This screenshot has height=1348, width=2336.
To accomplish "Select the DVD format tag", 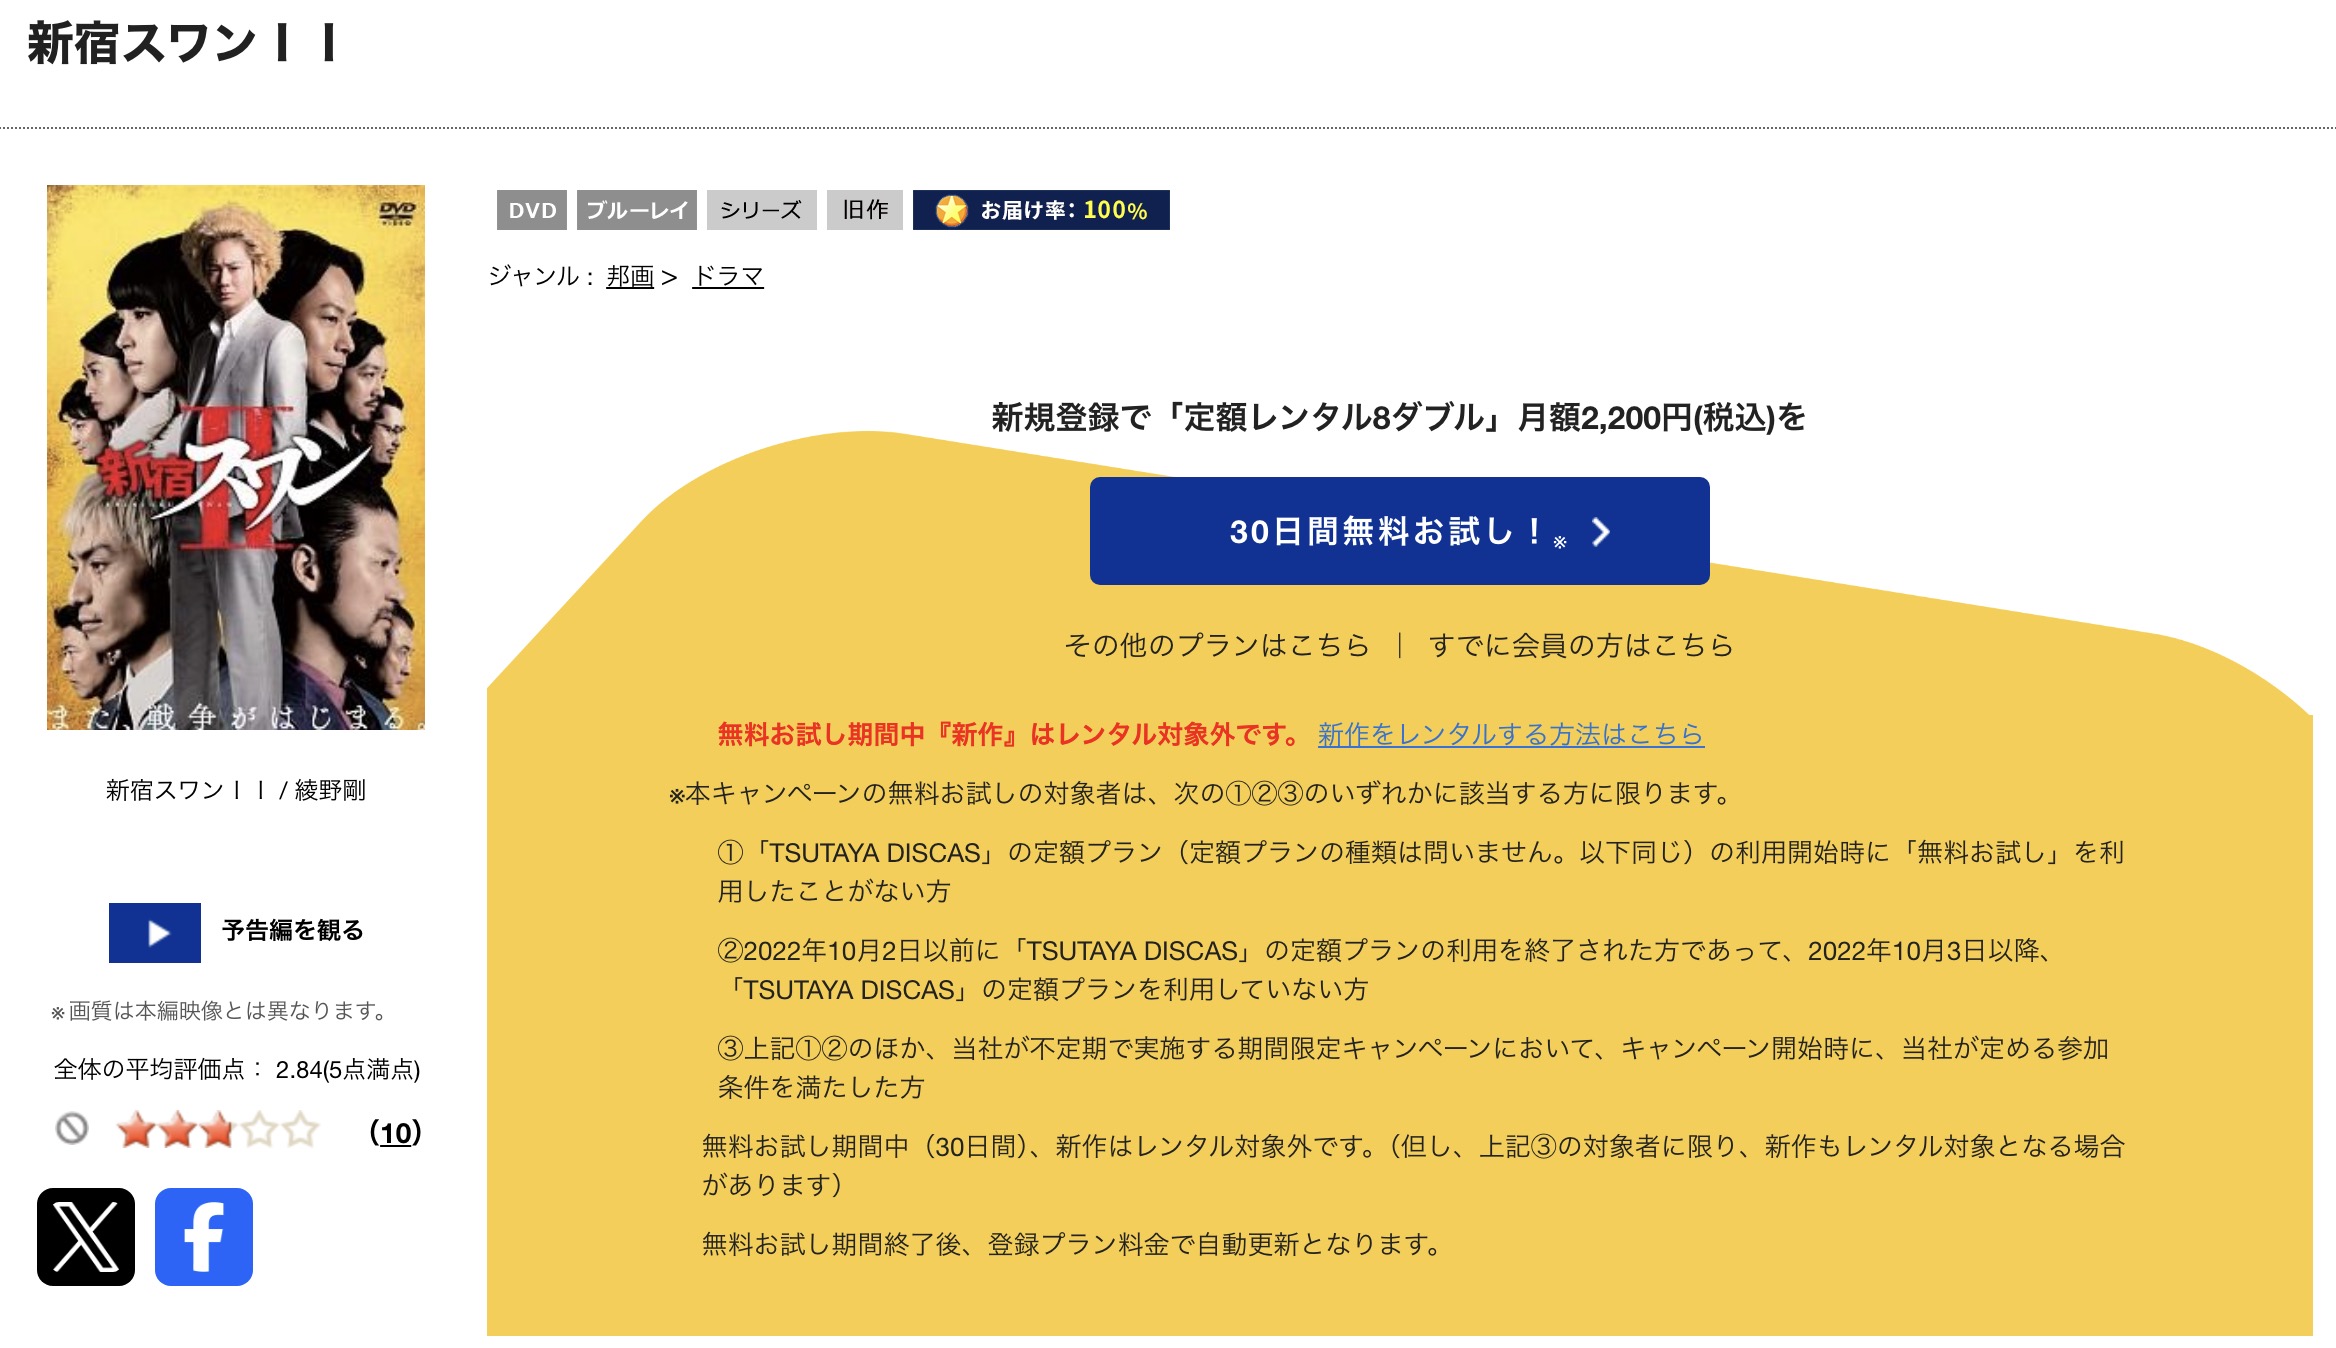I will [532, 210].
